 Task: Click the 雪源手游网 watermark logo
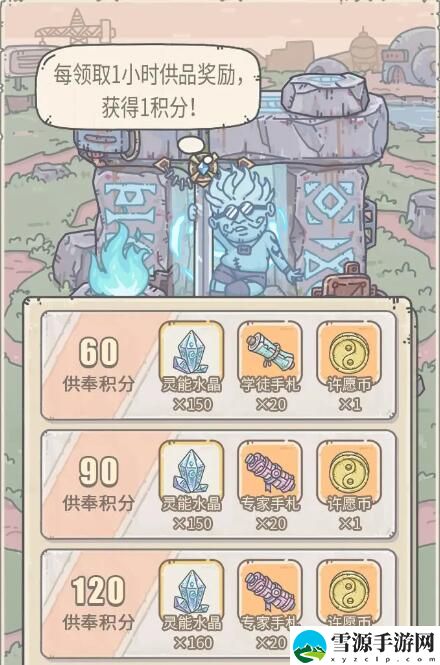coord(364,645)
